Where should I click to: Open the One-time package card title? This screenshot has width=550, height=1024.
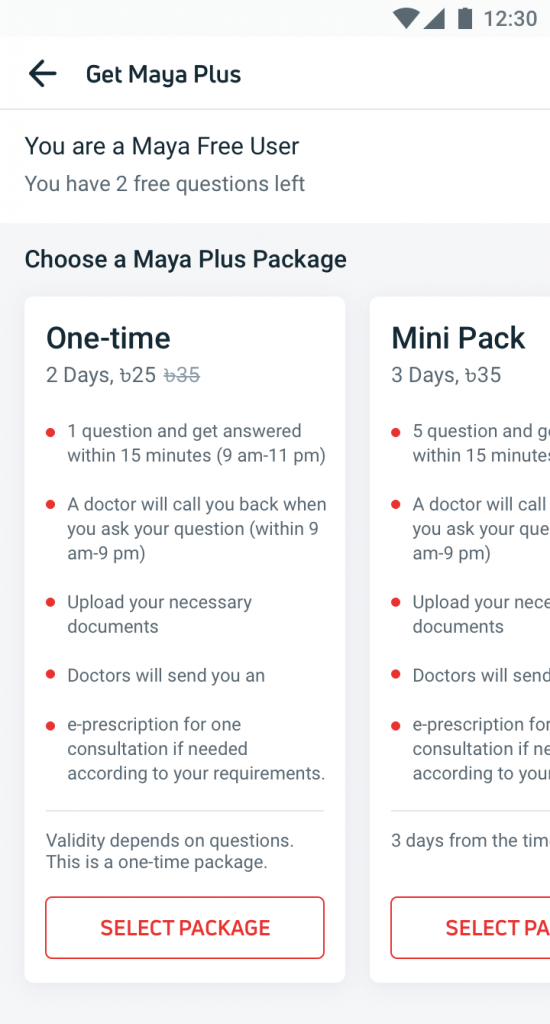click(x=108, y=338)
